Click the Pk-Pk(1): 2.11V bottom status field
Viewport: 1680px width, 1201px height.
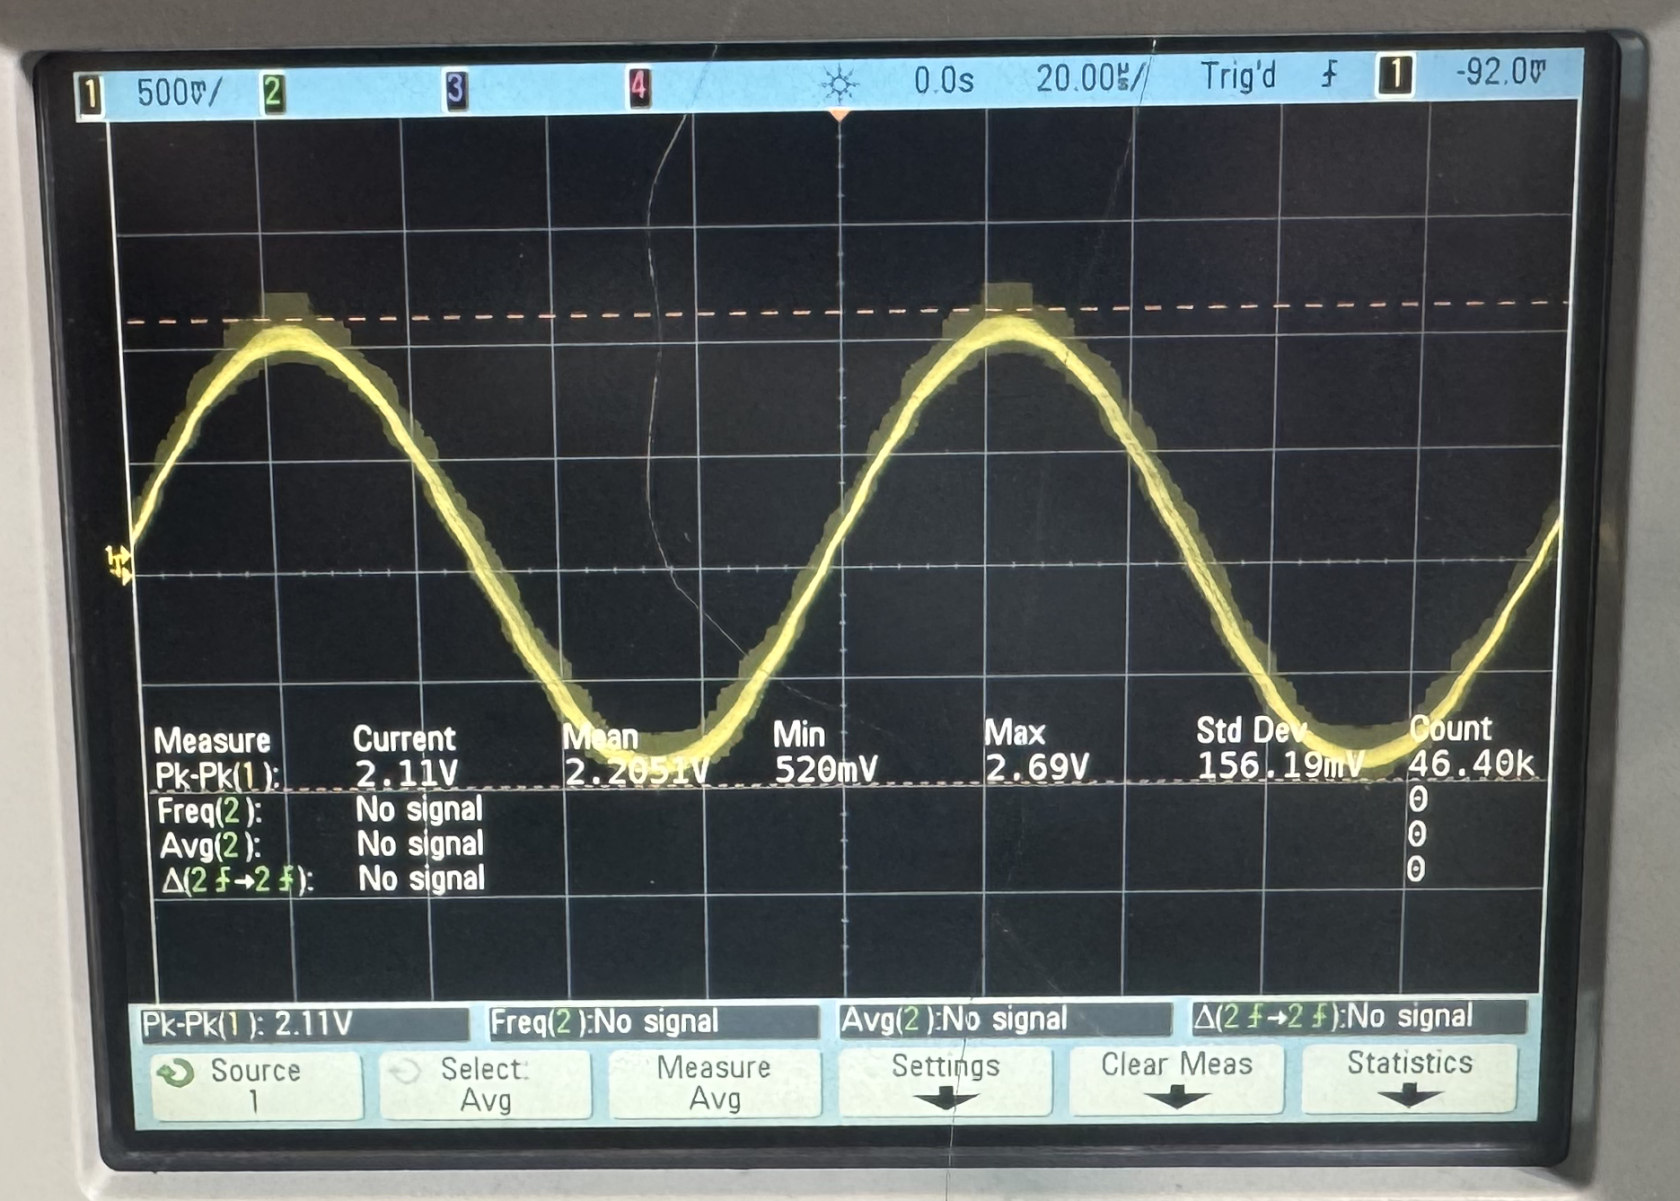305,1024
